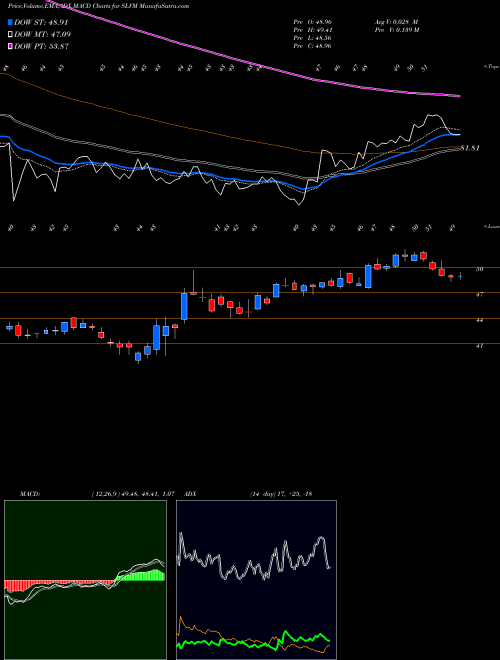Click the green MACD histogram bars
This screenshot has height=660, width=500.
[x=141, y=575]
